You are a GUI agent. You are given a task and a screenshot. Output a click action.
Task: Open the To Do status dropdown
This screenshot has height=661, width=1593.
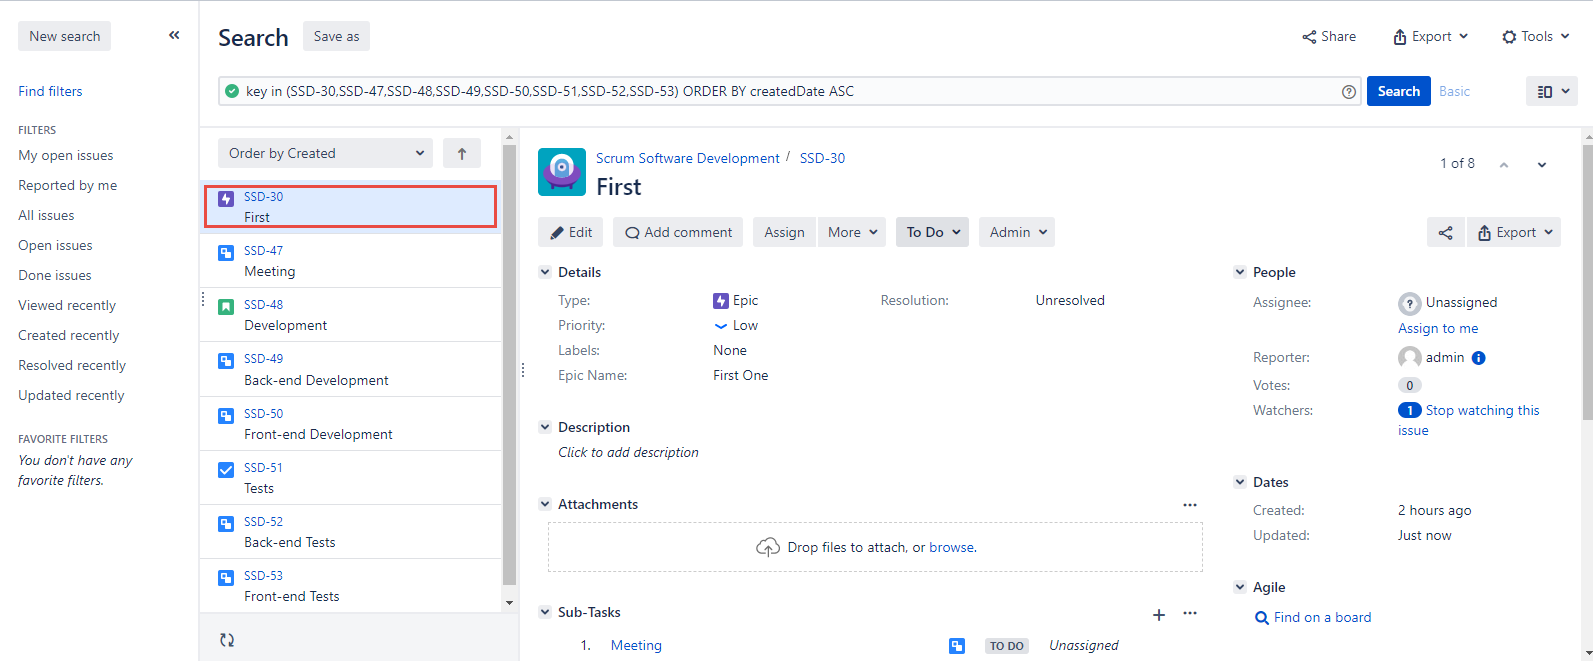(932, 232)
